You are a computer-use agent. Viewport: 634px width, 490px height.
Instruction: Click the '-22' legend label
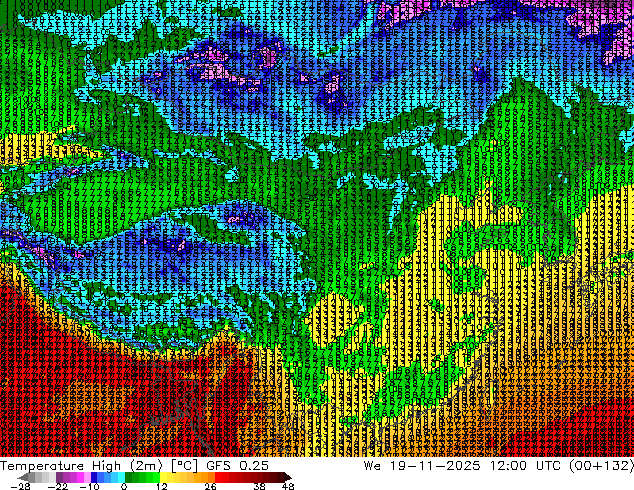pyautogui.click(x=58, y=486)
